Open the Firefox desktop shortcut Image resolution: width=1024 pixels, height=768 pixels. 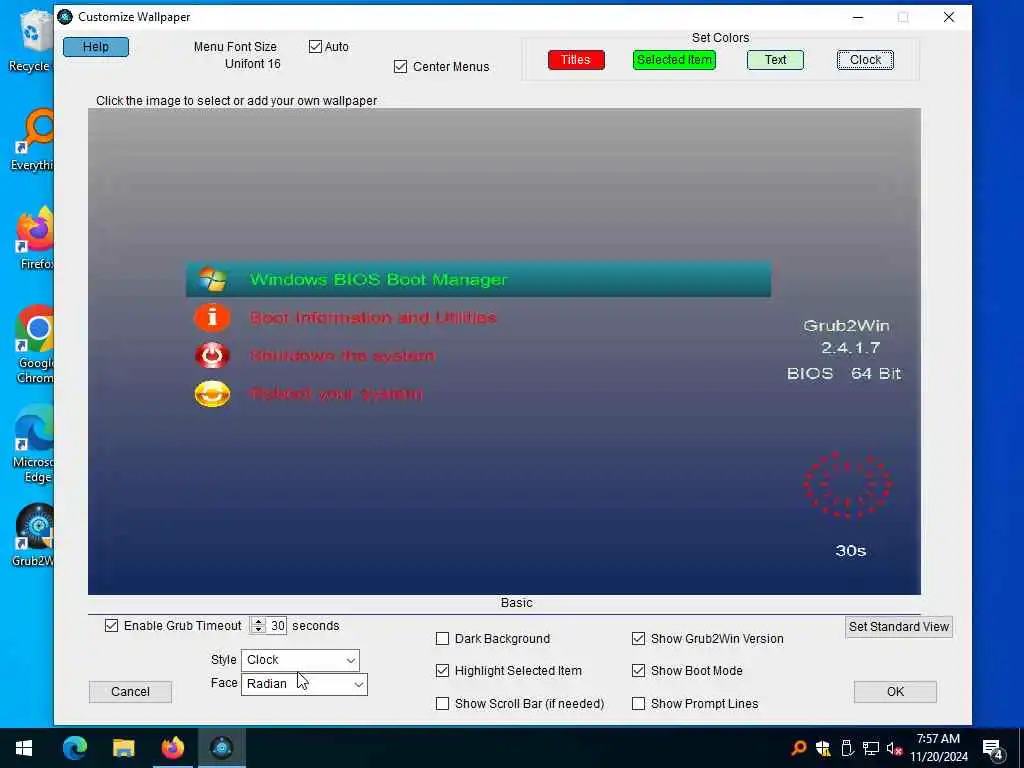(34, 238)
